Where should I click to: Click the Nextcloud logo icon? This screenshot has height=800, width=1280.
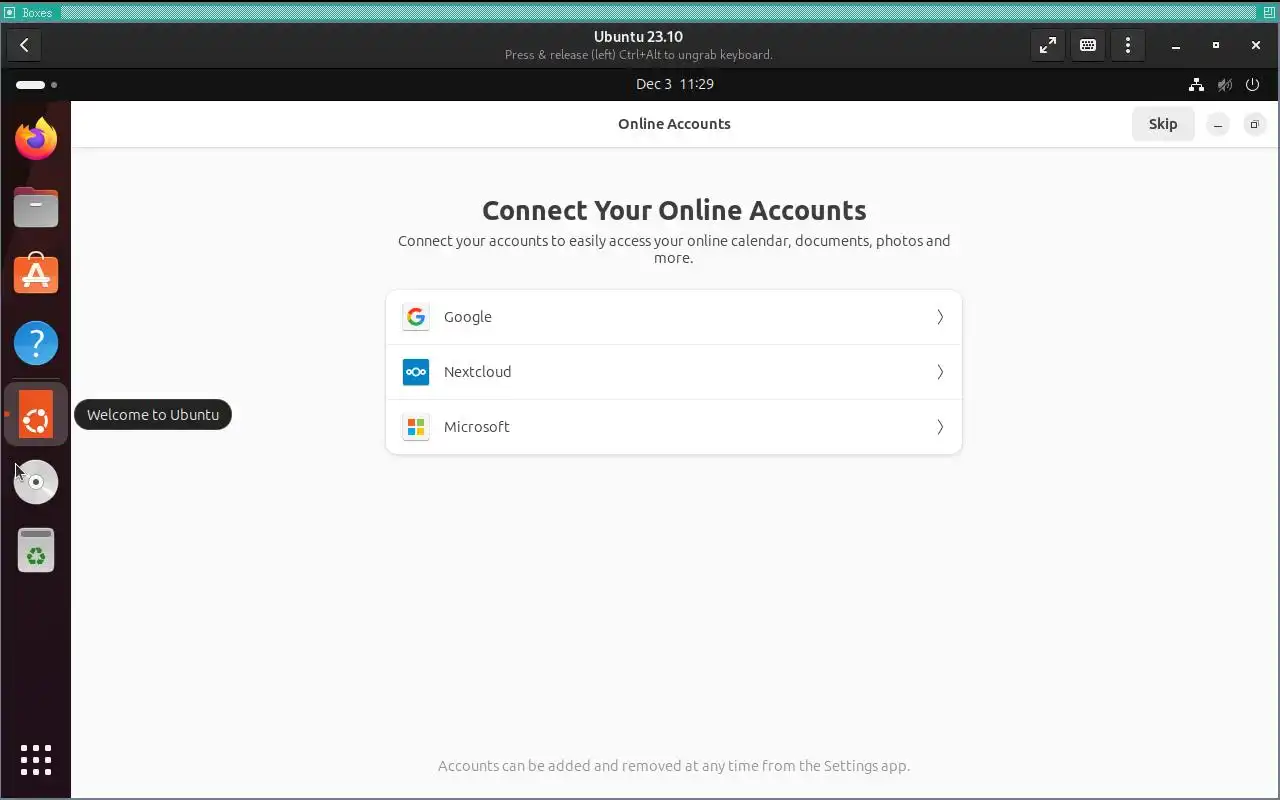click(x=416, y=372)
